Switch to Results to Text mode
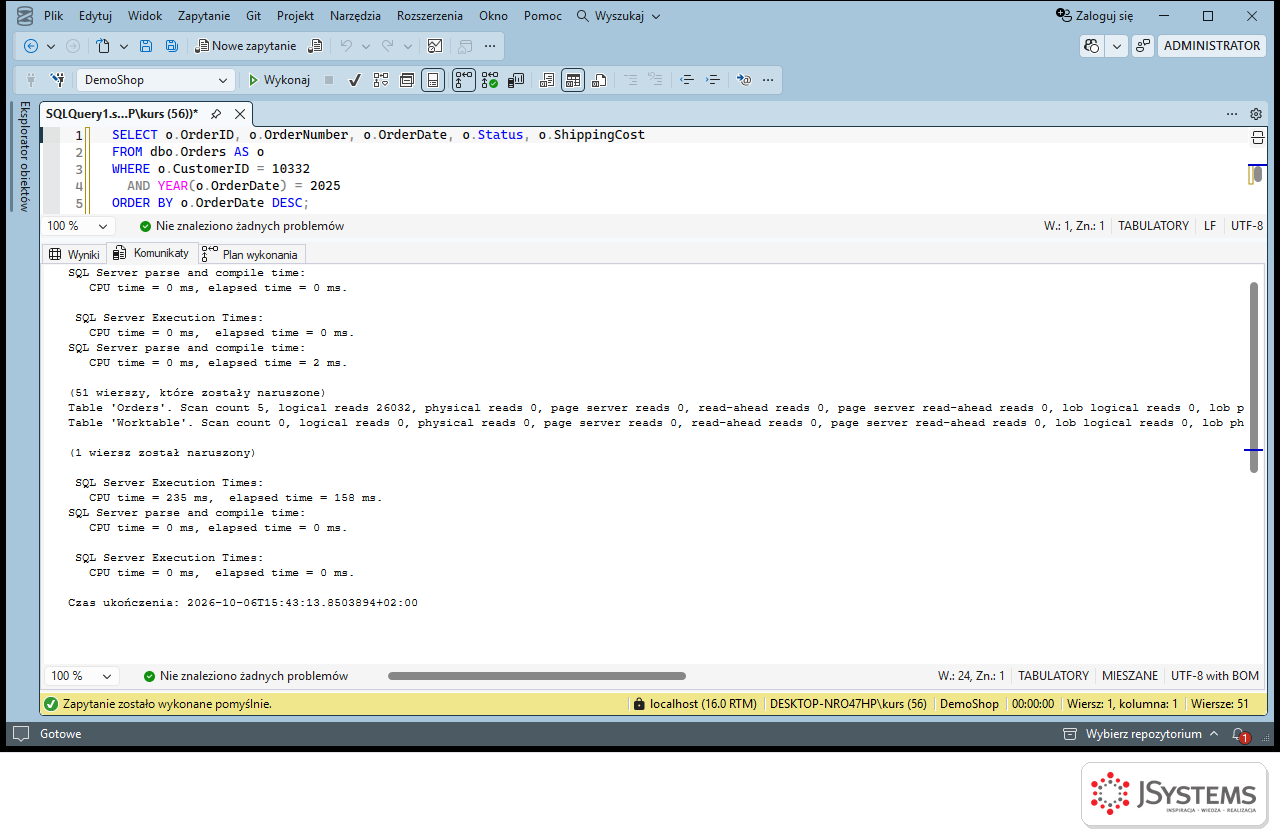The width and height of the screenshot is (1280, 835). click(546, 80)
